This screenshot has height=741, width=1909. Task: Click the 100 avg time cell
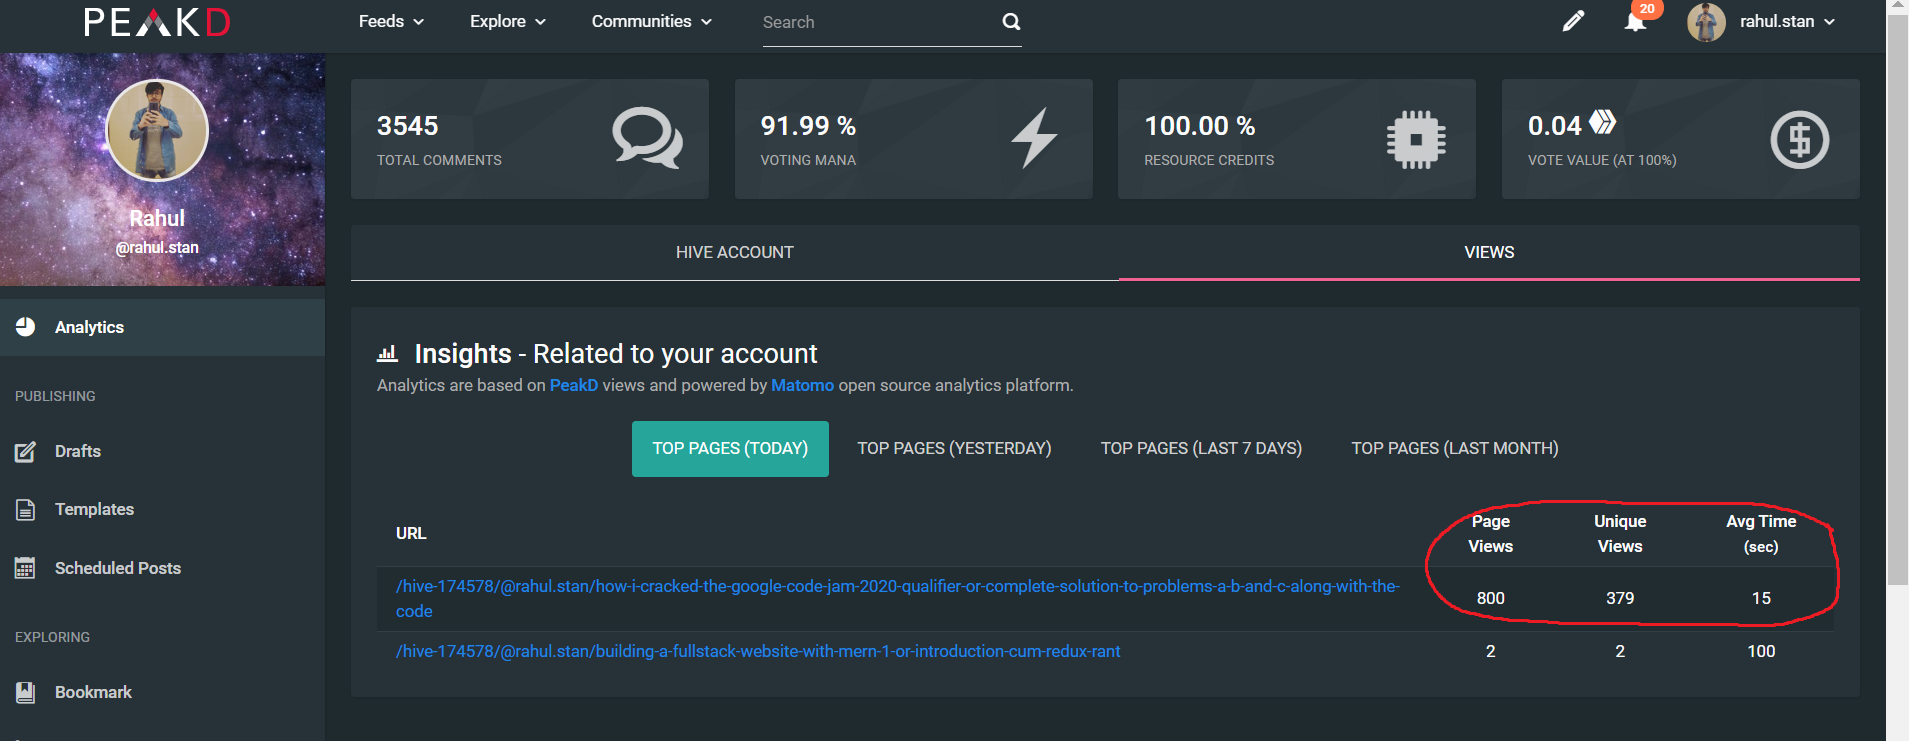coord(1761,651)
